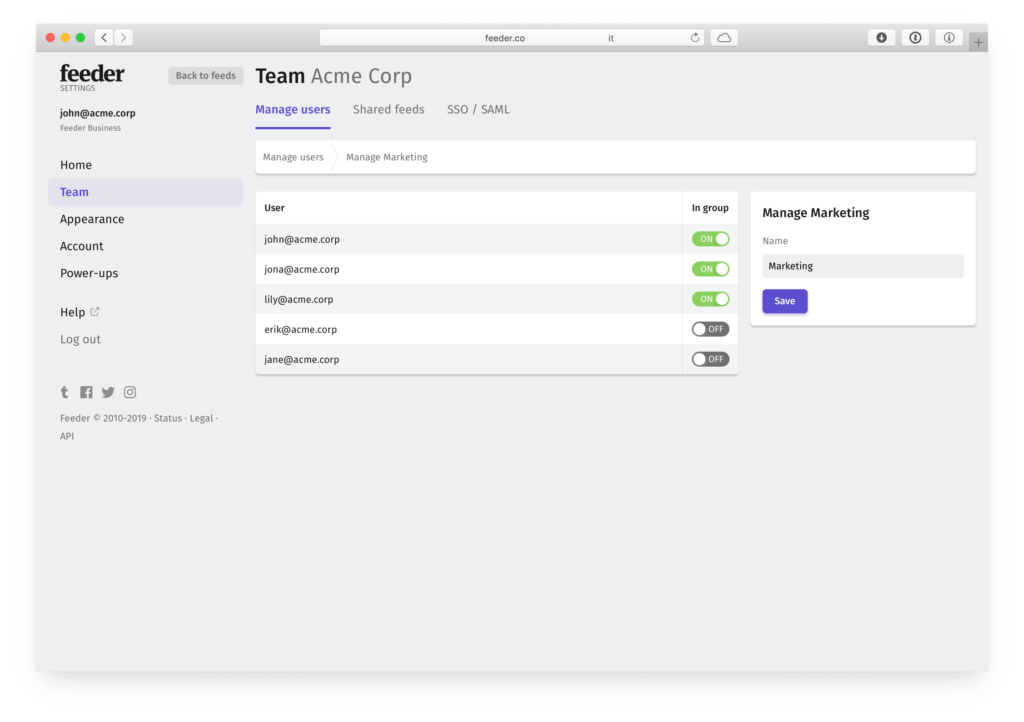Reload the page with refresh icon

click(x=695, y=38)
